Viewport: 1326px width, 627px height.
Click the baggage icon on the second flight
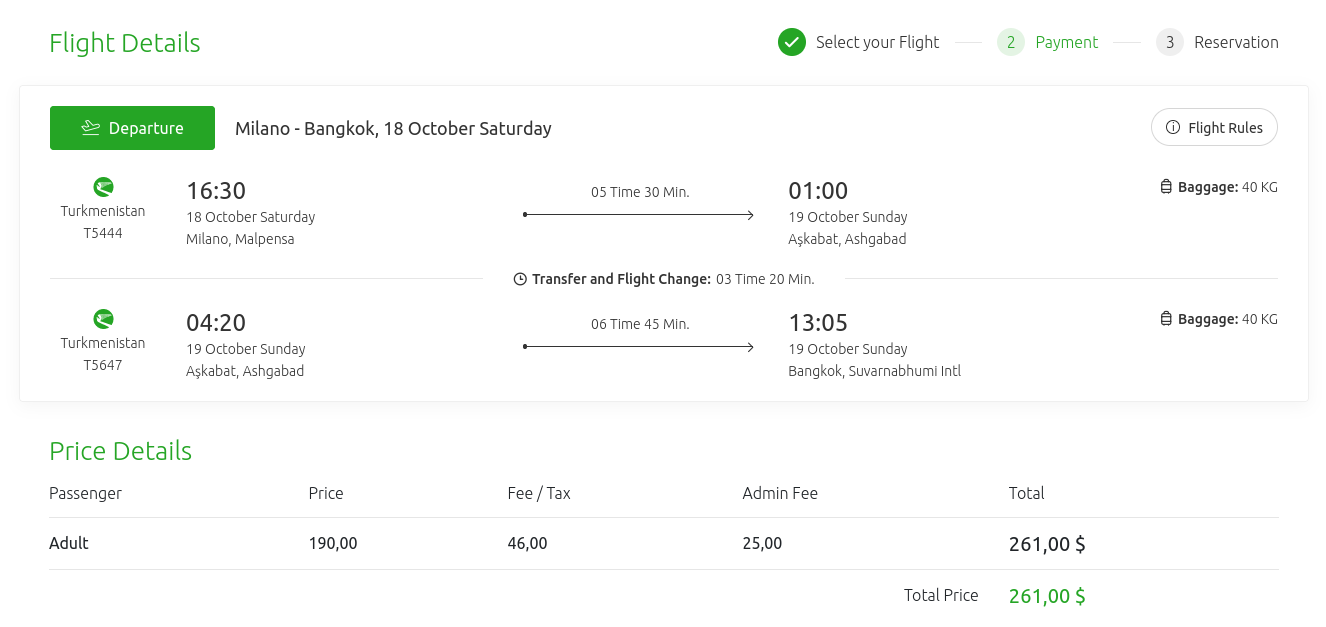pos(1166,319)
